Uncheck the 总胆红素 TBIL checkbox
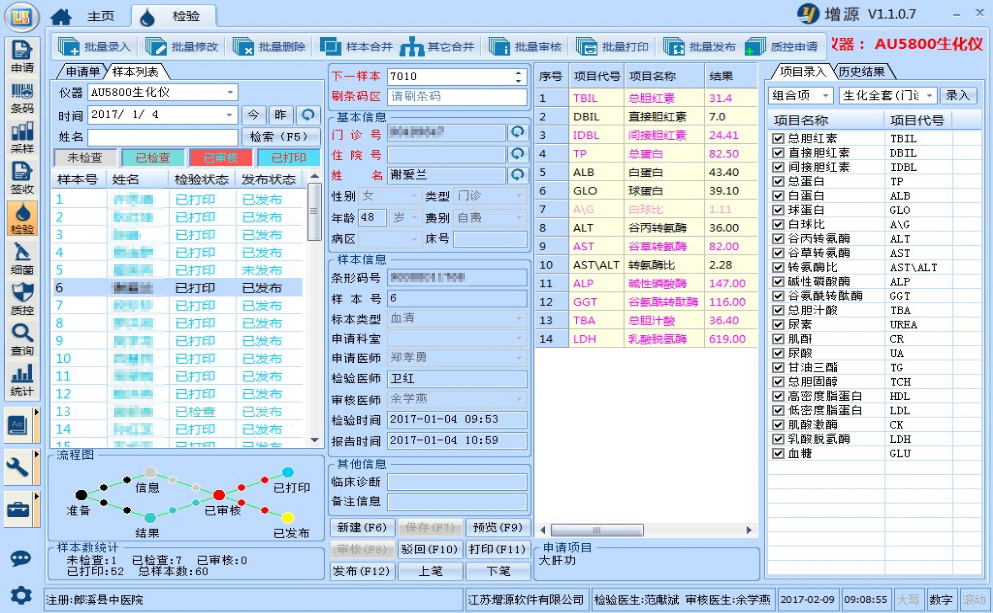The image size is (993, 613). click(778, 139)
